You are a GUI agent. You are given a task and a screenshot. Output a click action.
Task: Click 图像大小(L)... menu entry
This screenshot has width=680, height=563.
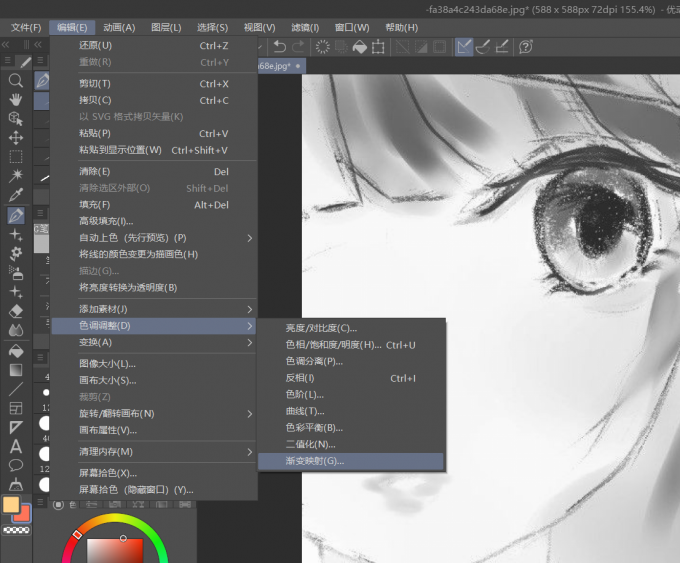point(154,364)
